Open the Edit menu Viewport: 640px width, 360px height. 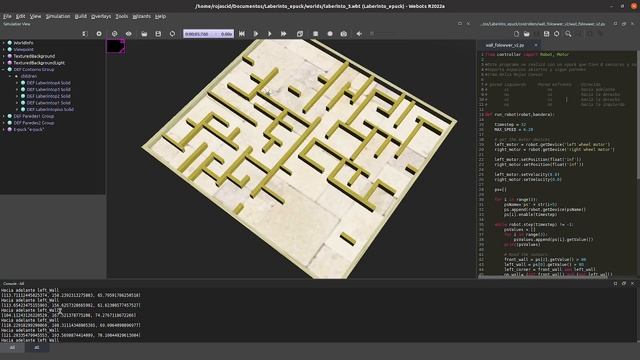tap(20, 16)
